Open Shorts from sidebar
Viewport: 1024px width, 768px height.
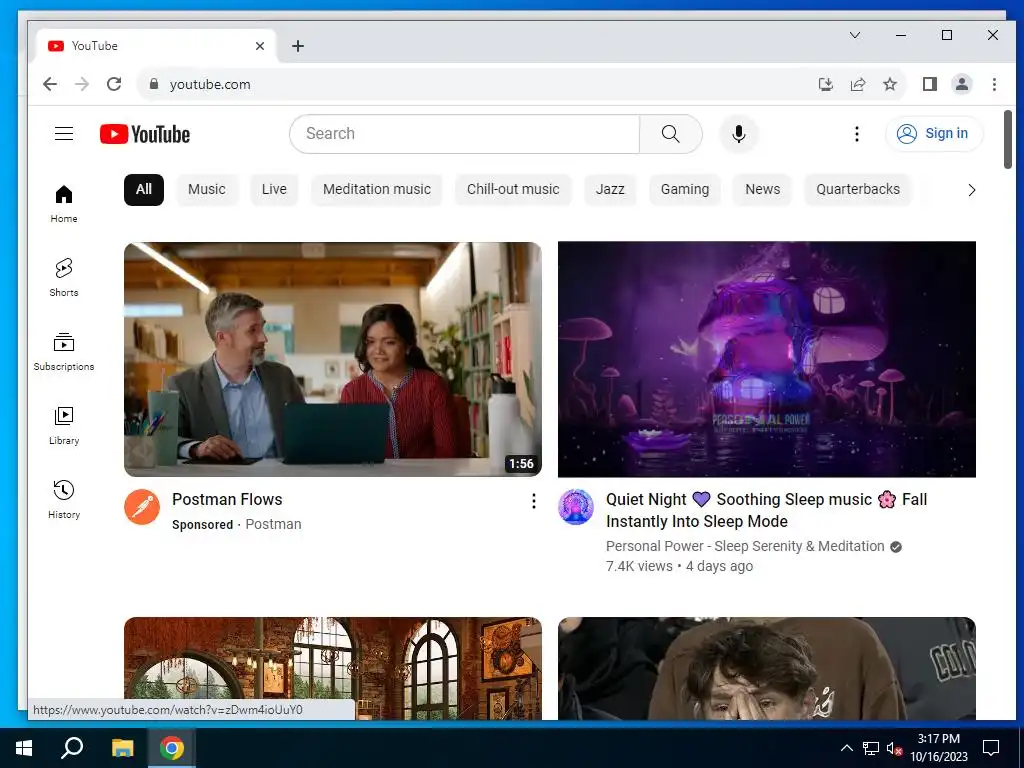[x=64, y=278]
